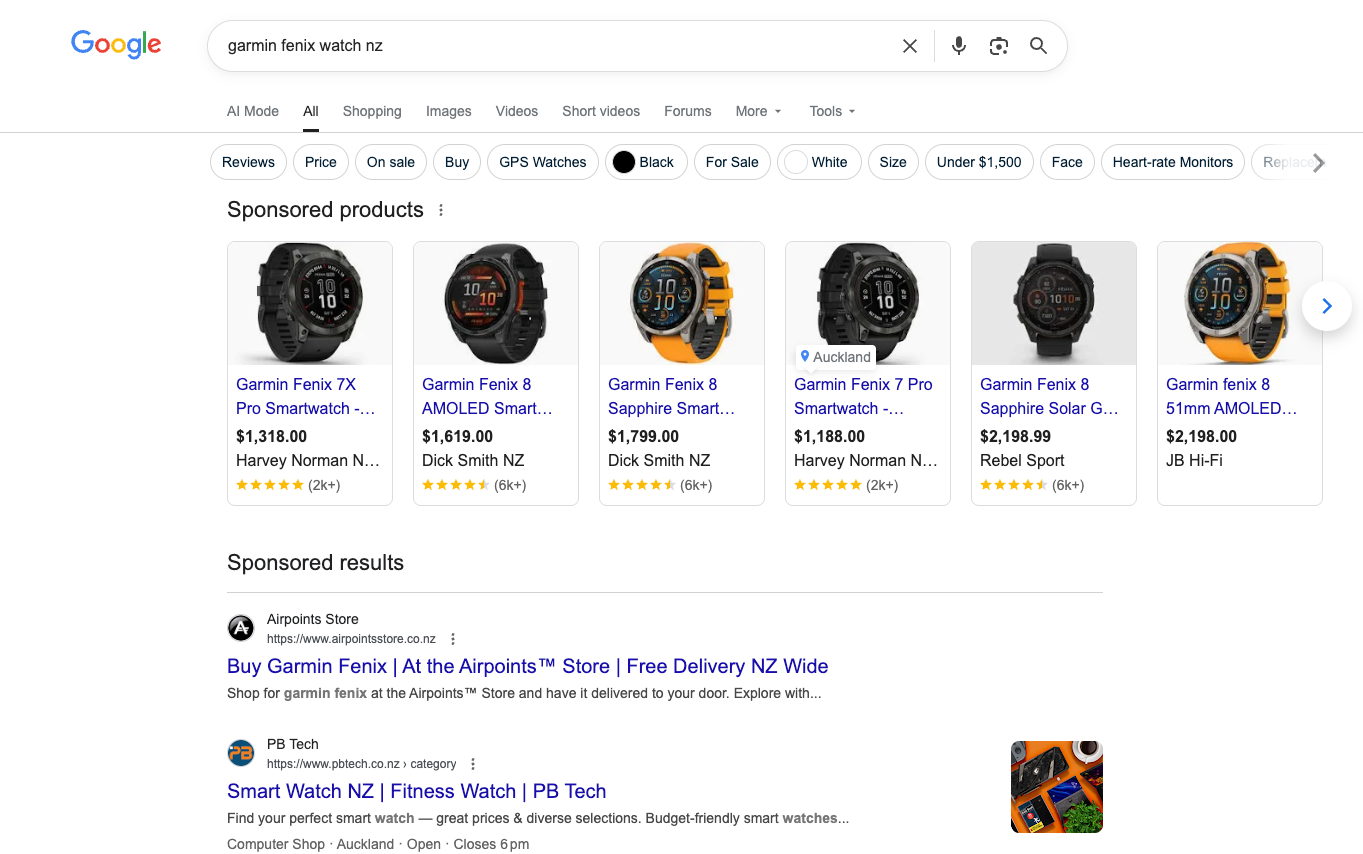
Task: Open the More options dropdown
Action: 757,111
